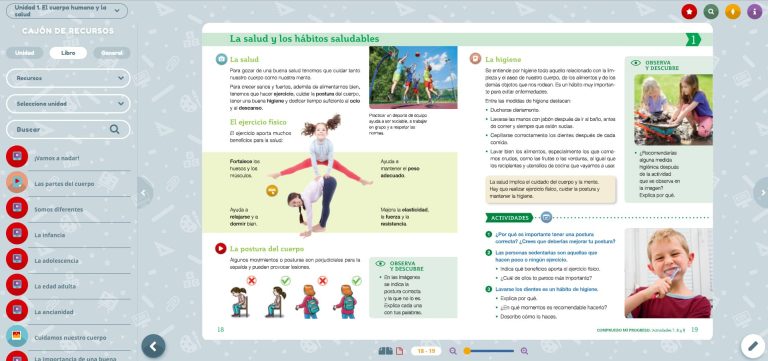Click the orange icon in the exercise illustration

[x=272, y=191]
